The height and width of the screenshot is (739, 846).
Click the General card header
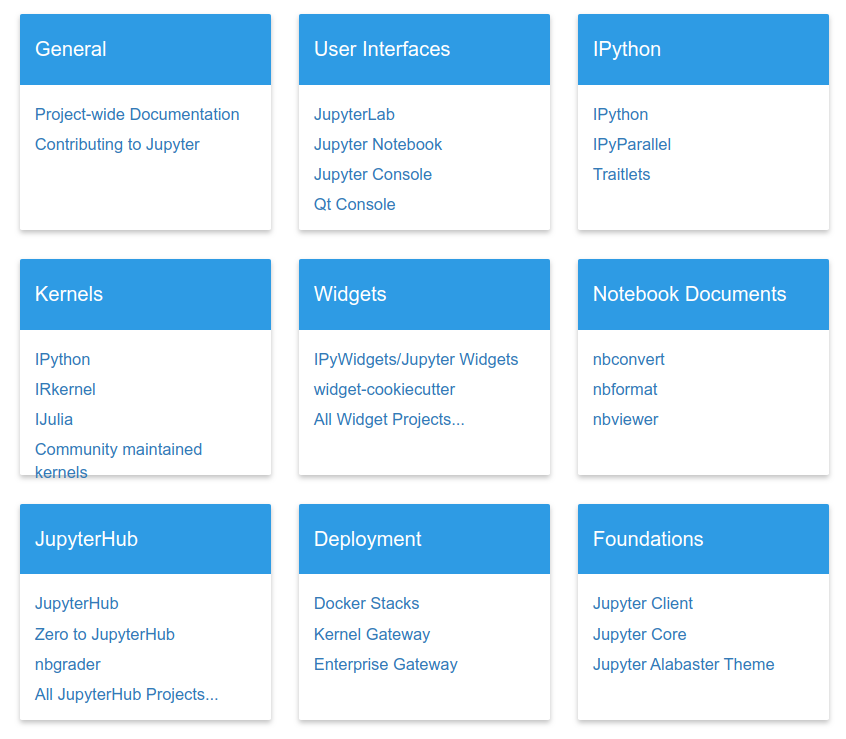(145, 50)
